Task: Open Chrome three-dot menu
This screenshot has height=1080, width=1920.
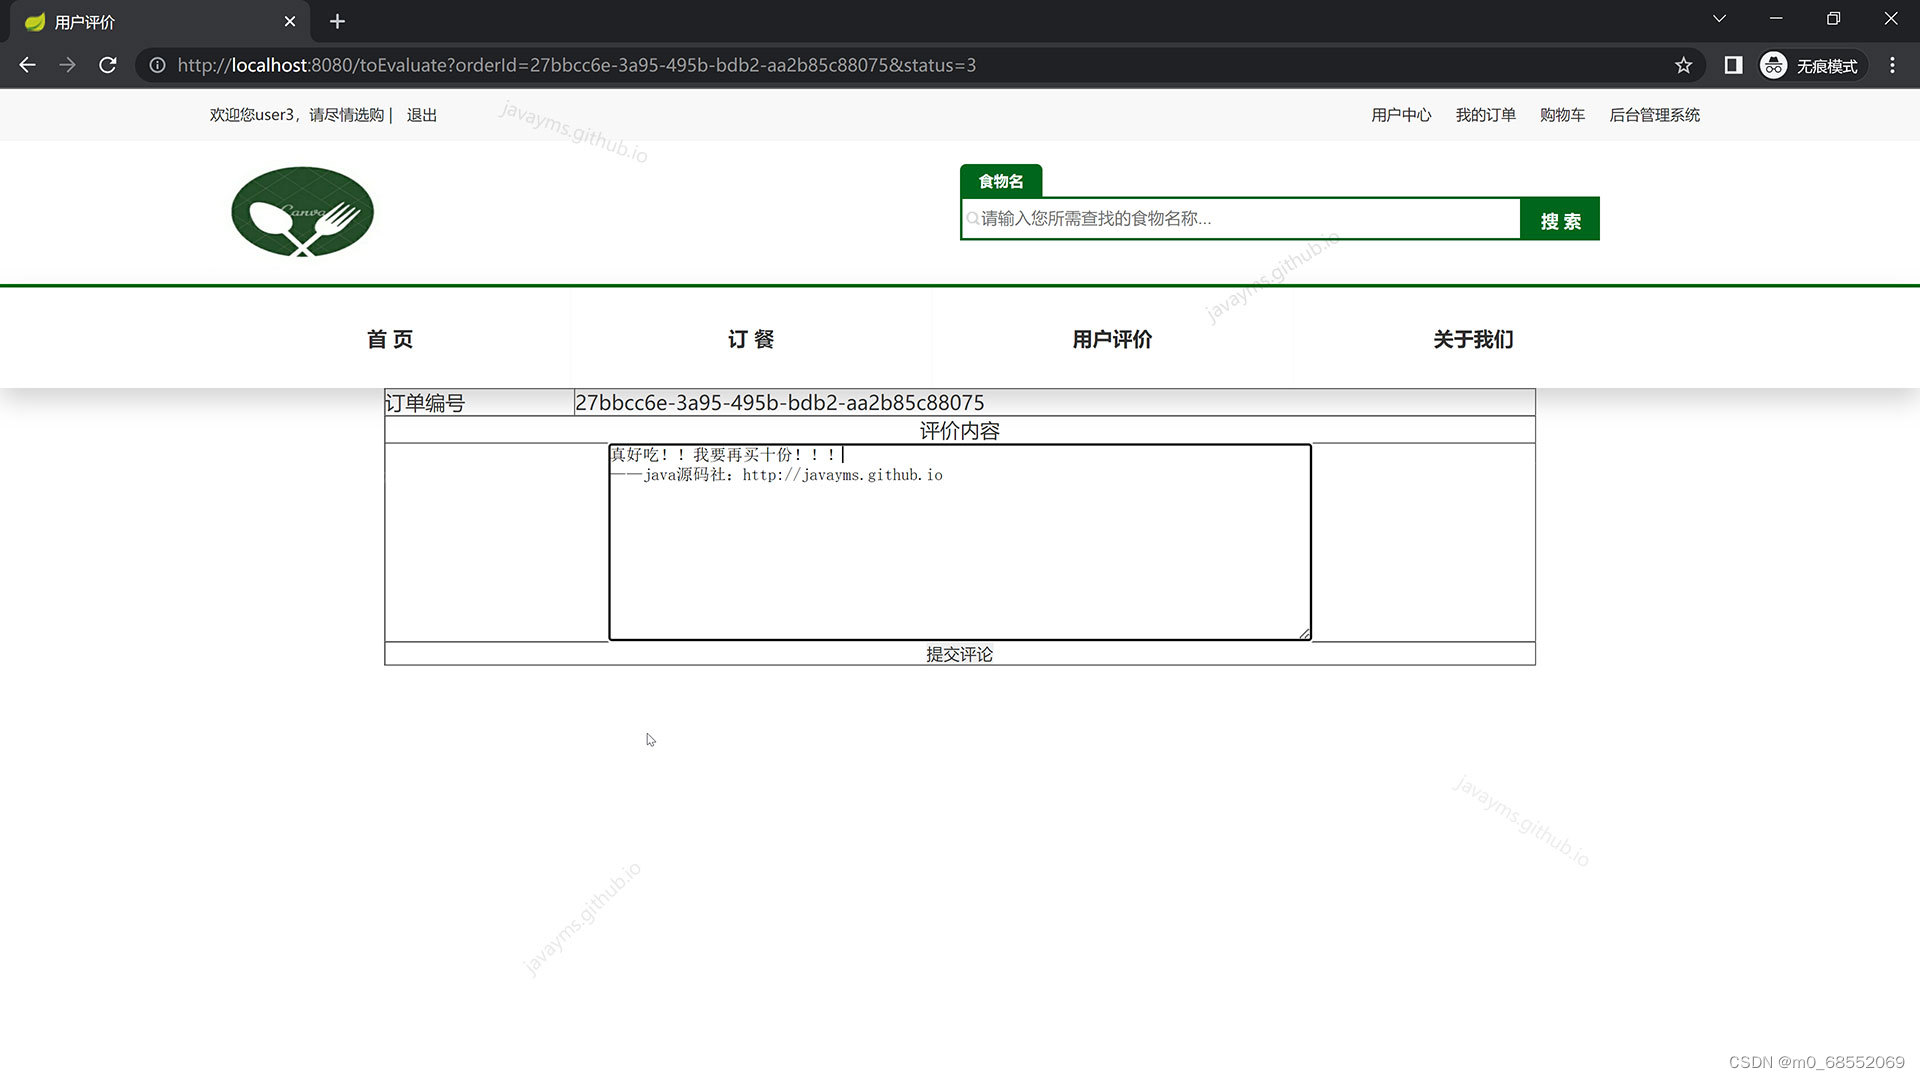Action: coord(1892,65)
